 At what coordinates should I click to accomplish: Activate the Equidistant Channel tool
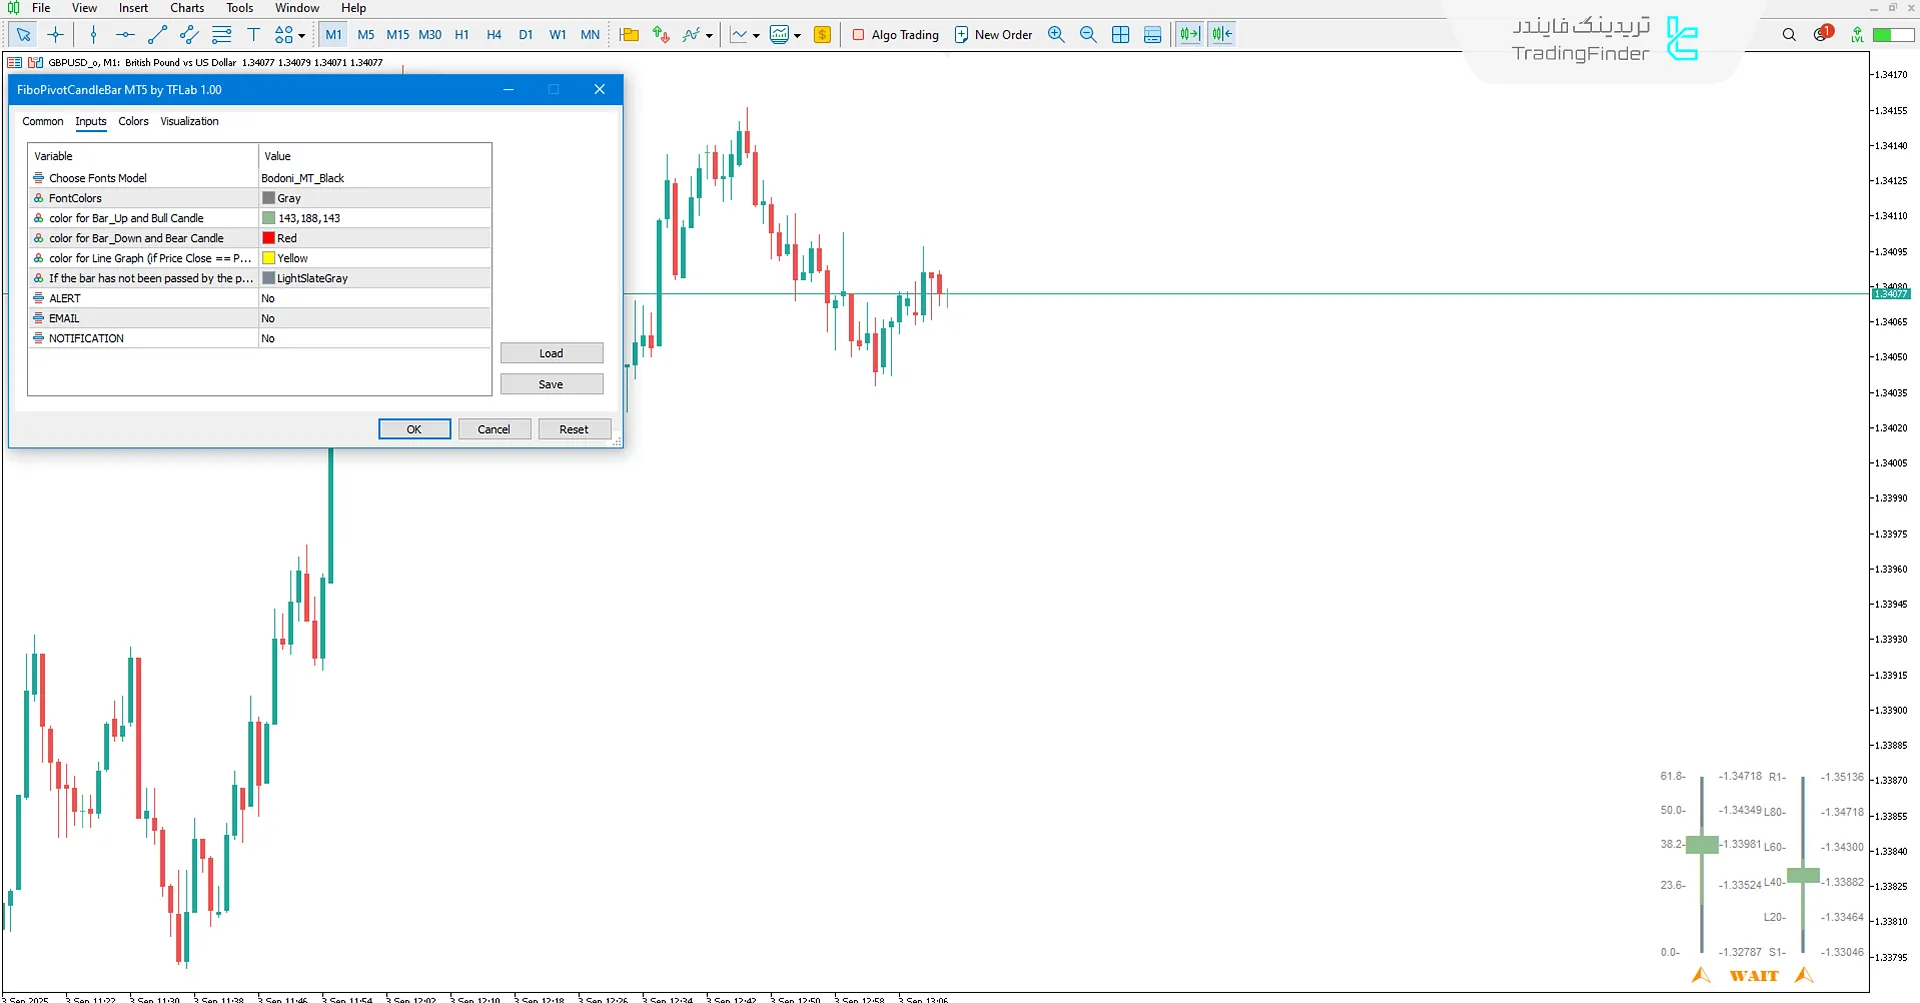pyautogui.click(x=189, y=34)
